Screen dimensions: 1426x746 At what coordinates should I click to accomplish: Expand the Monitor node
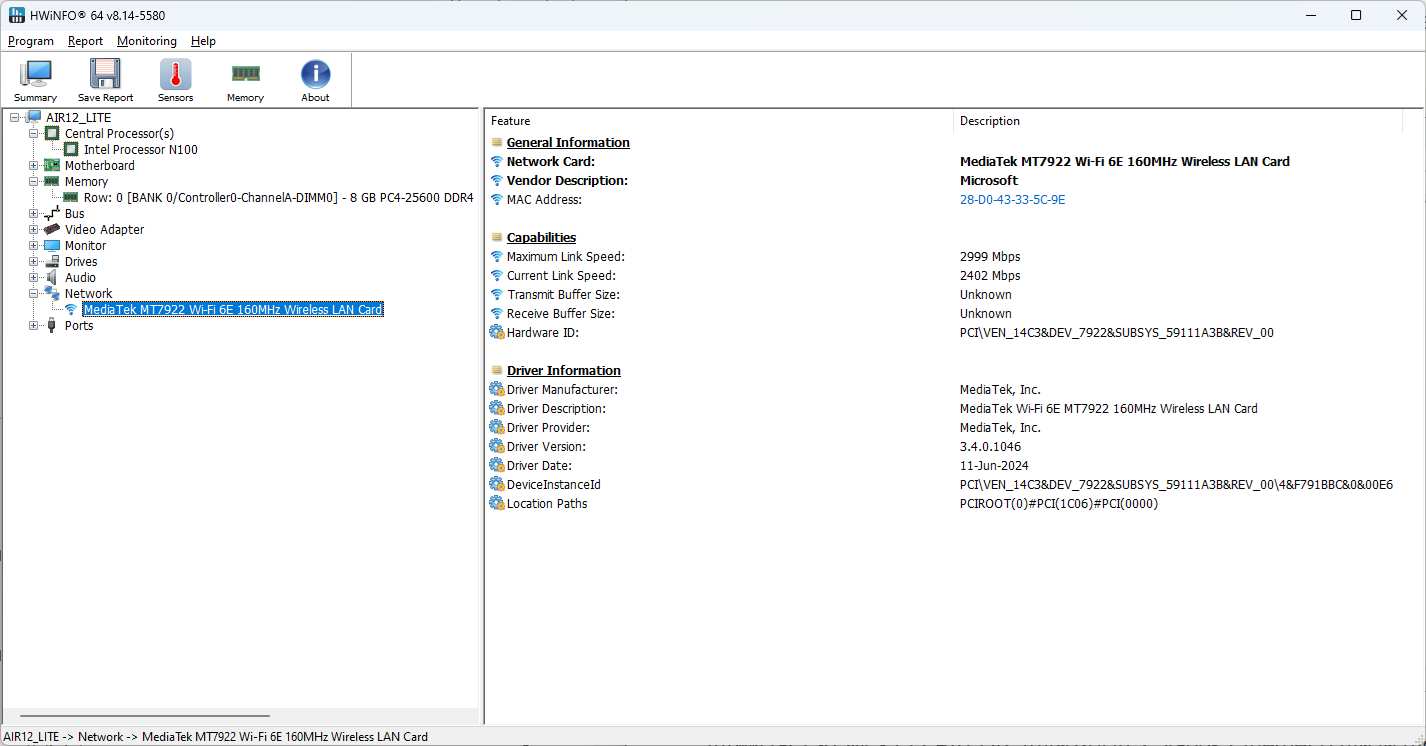click(34, 246)
